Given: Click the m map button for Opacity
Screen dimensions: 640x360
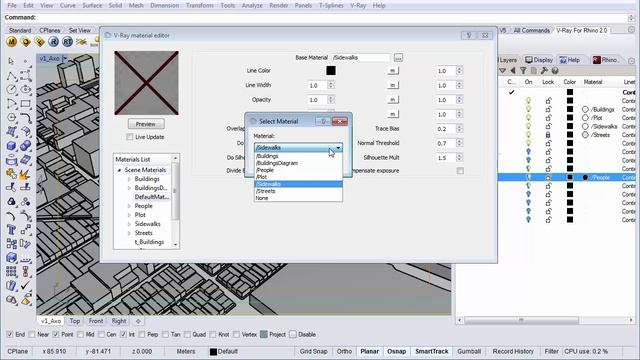Looking at the screenshot, I should [392, 100].
